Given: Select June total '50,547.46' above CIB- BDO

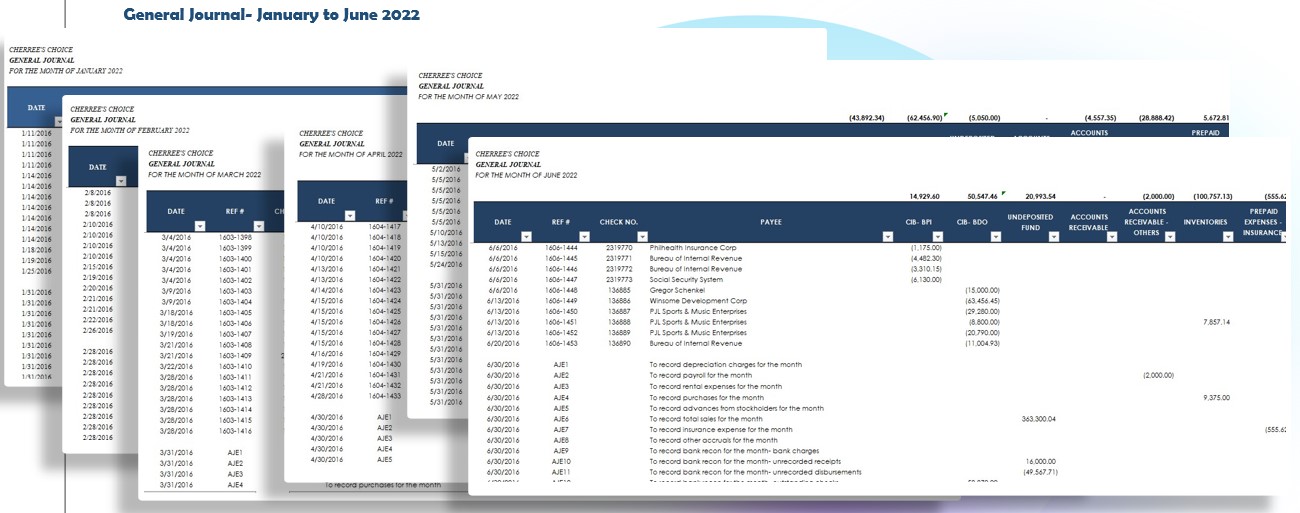Looking at the screenshot, I should click(981, 196).
